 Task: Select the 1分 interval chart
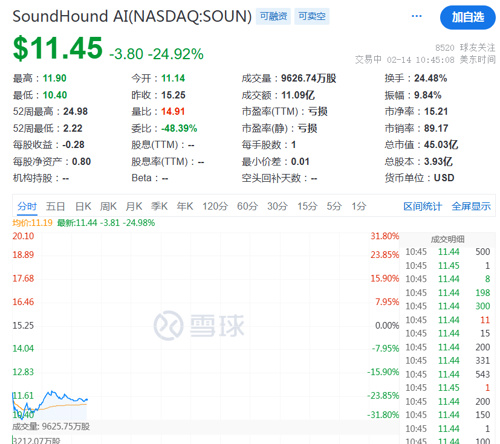coord(359,206)
